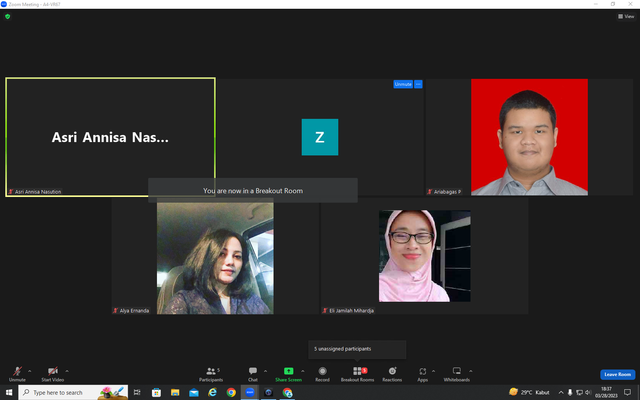Expand the arrow beside Whiteboards
This screenshot has width=640, height=400.
point(471,371)
